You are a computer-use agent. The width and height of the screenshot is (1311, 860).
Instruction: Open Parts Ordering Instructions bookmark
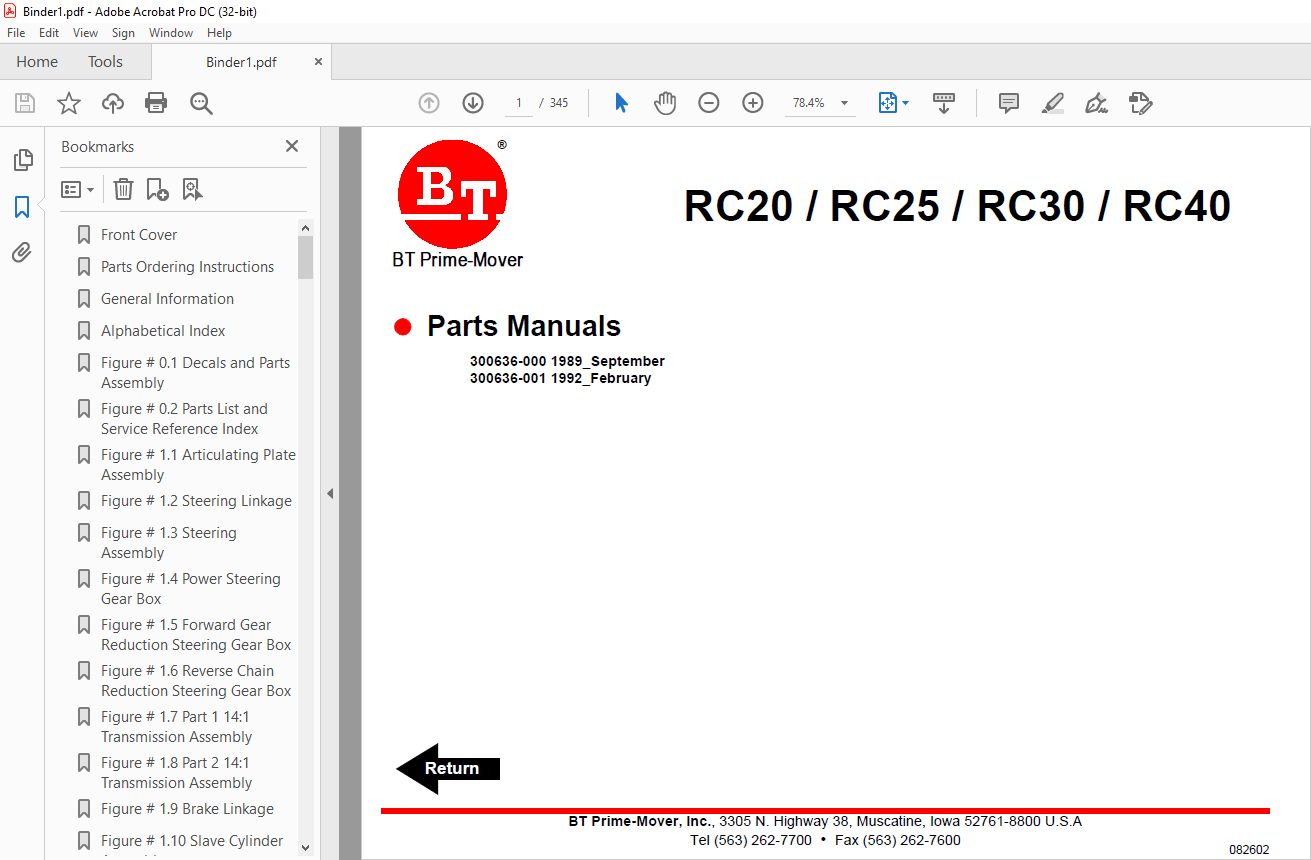187,267
